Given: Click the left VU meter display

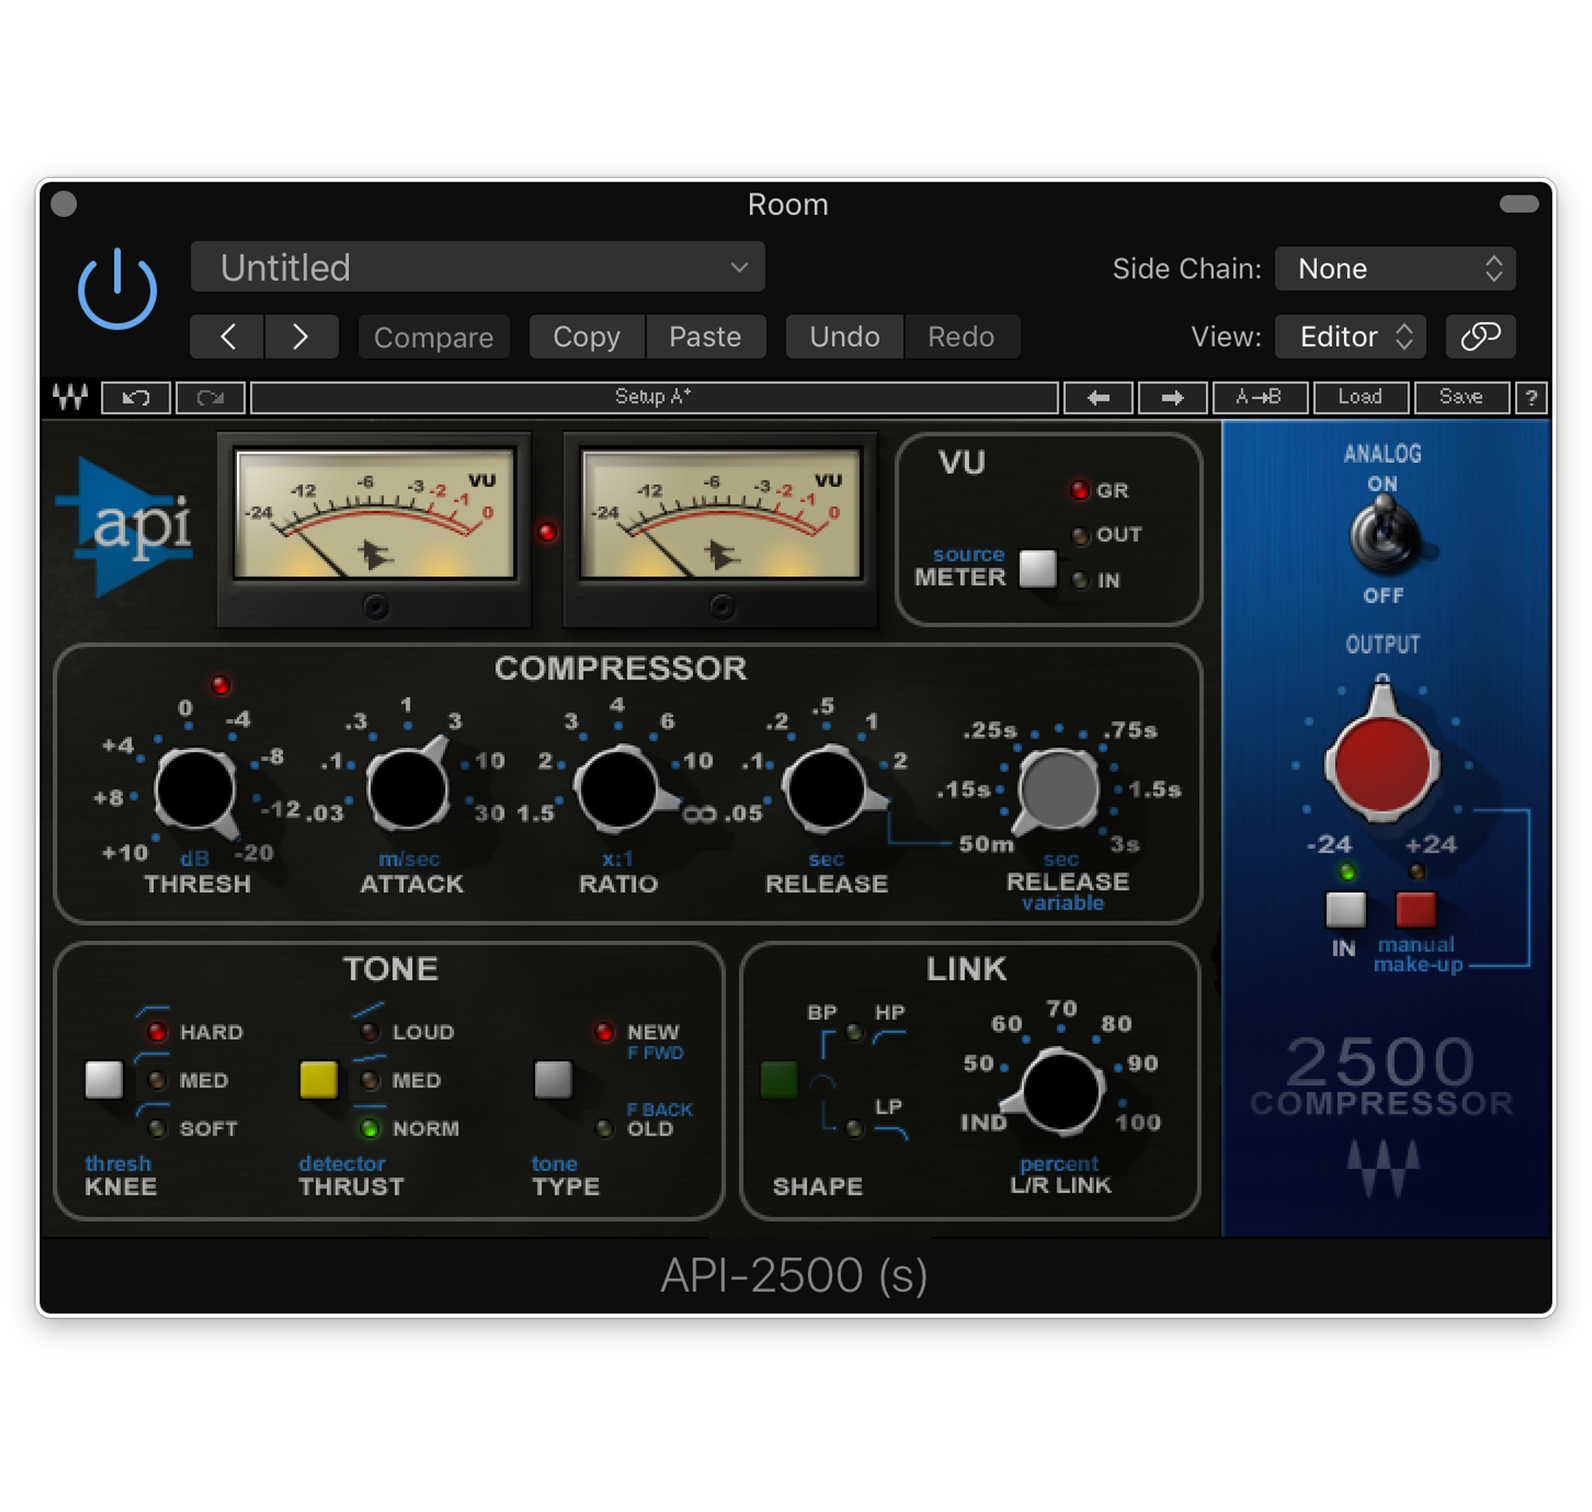Looking at the screenshot, I should (x=374, y=513).
